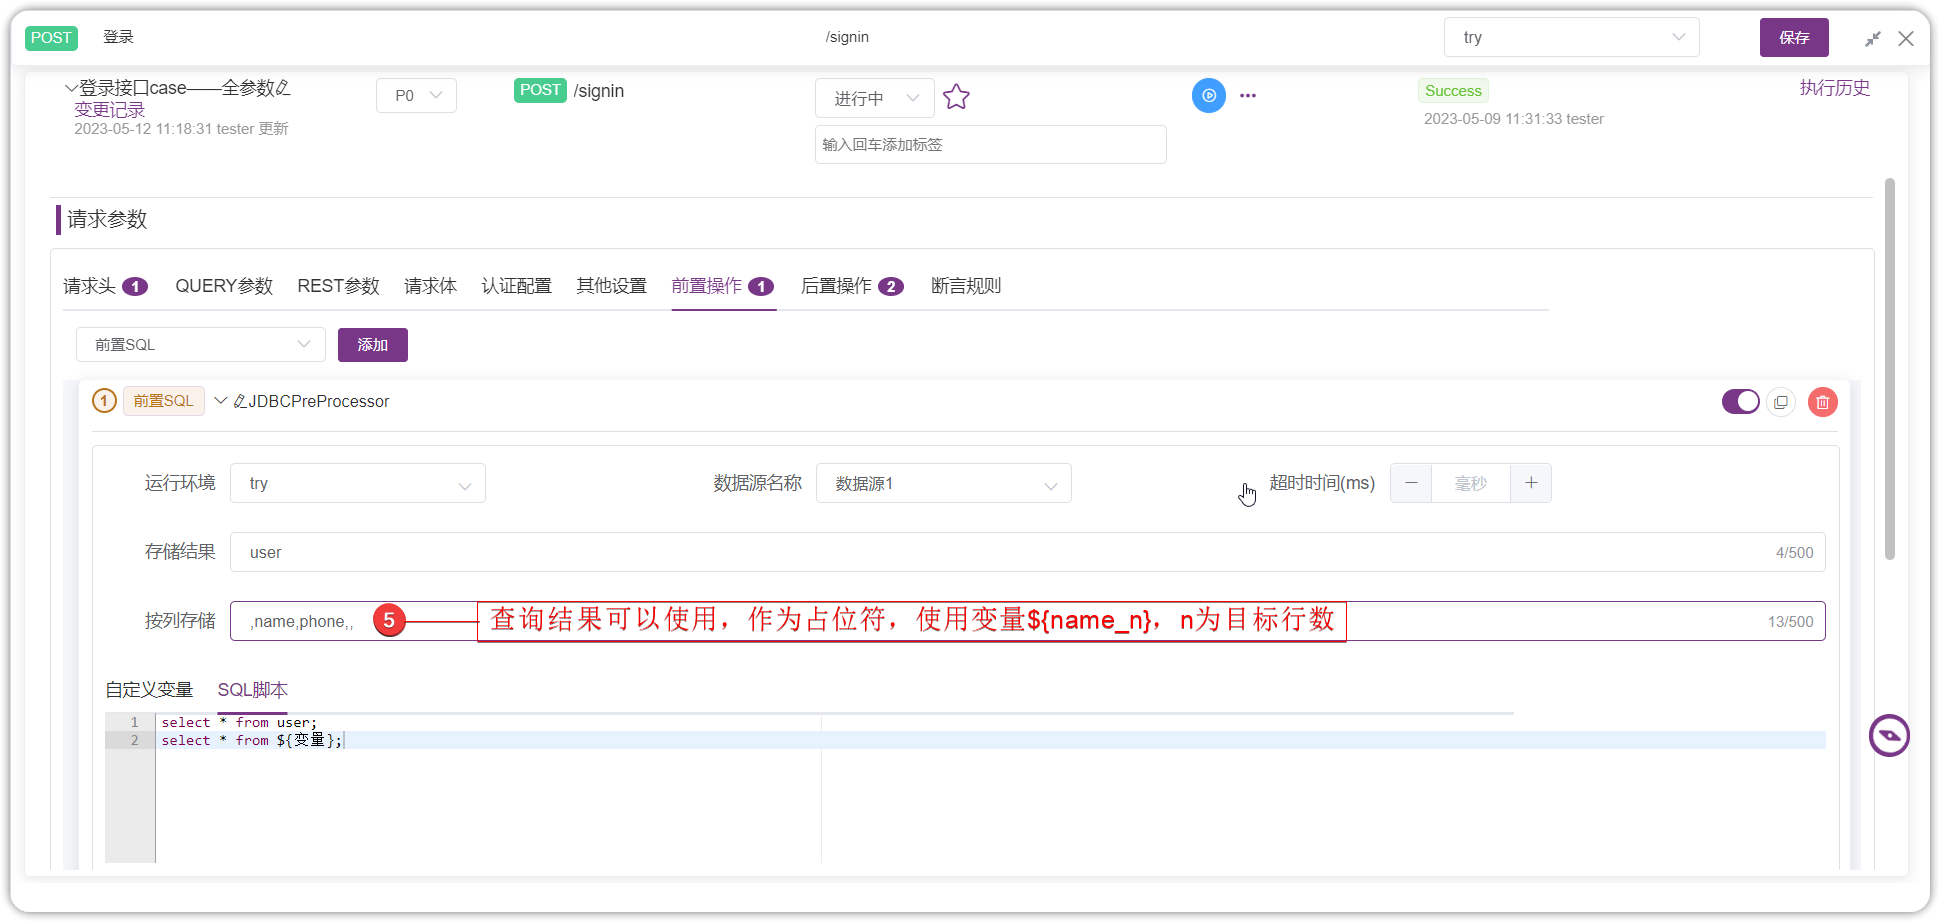
Task: Click the copy icon for JDBCPreProcessor
Action: (1781, 402)
